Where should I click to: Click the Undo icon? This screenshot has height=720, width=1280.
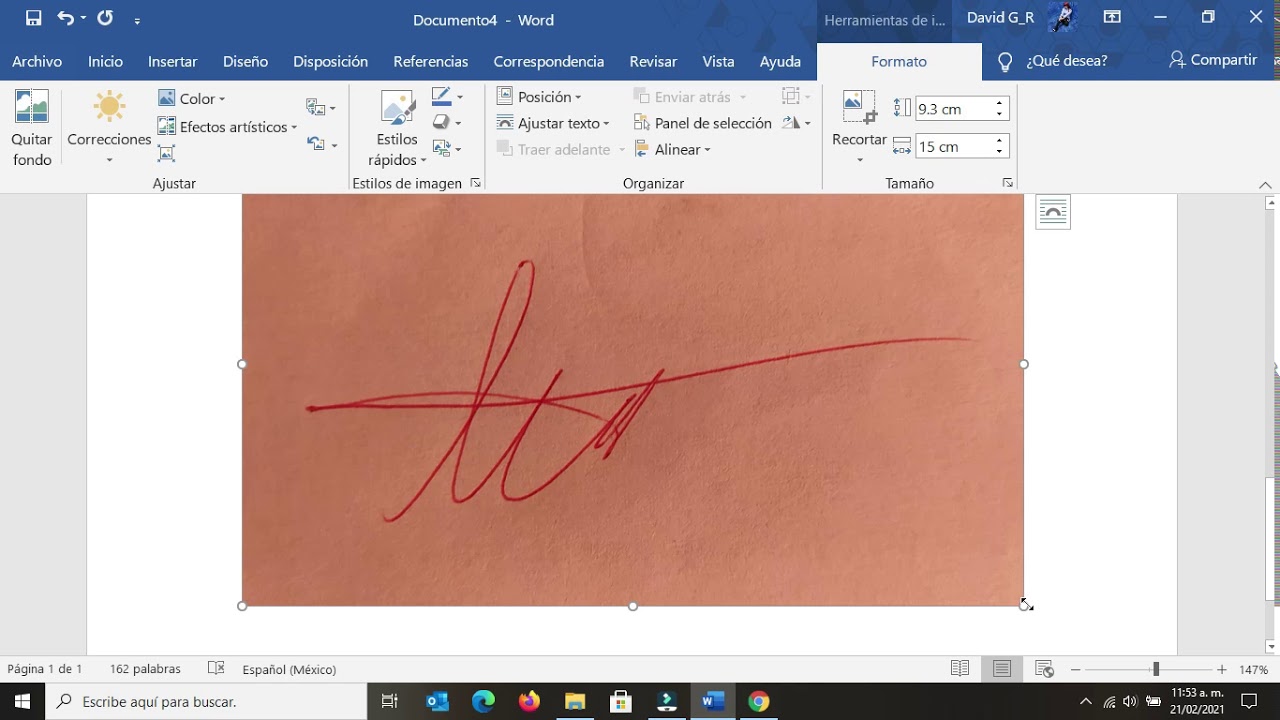tap(65, 18)
